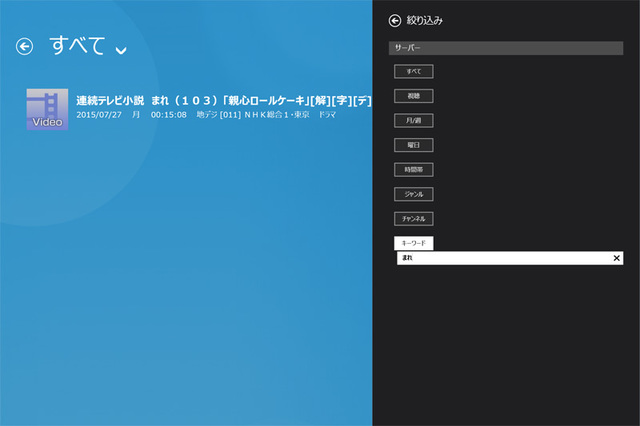
Task: Choose the すべて filter button
Action: (413, 71)
